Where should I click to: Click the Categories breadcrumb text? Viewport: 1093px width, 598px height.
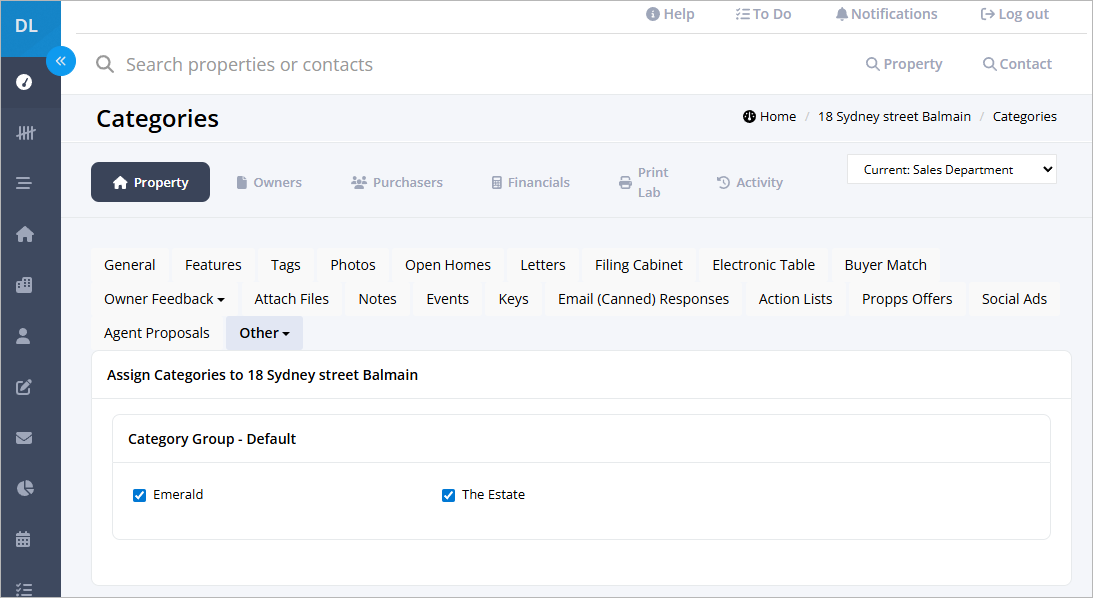tap(1025, 116)
